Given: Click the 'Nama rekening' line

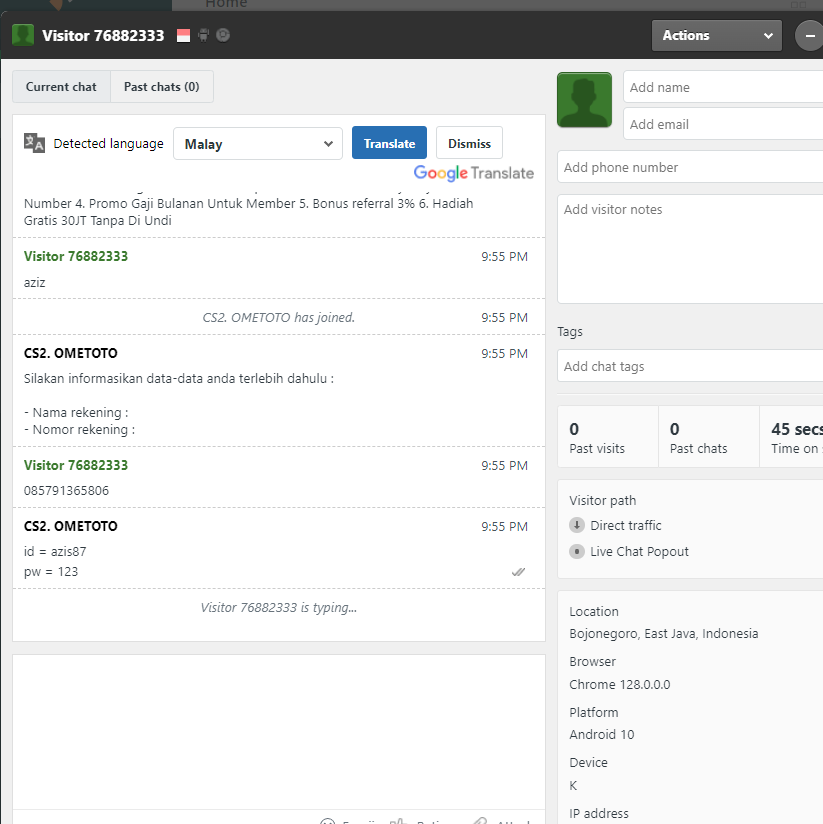Looking at the screenshot, I should pyautogui.click(x=76, y=413).
